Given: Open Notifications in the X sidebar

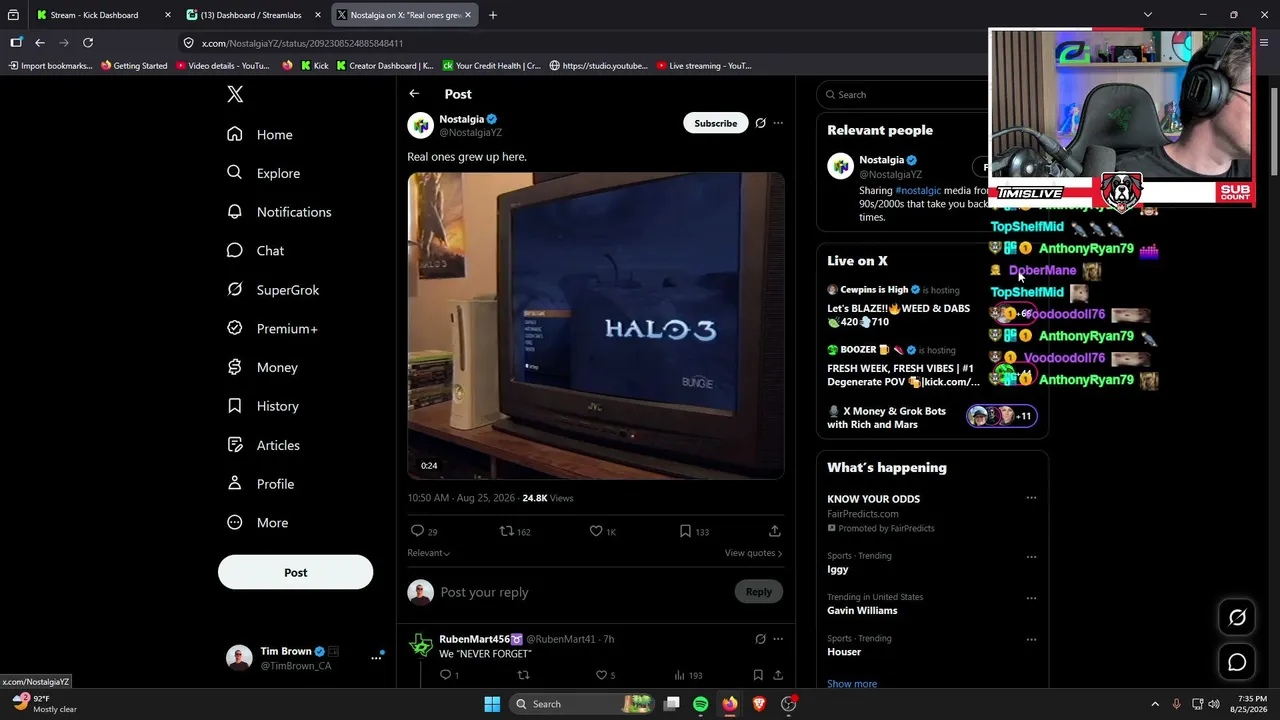Looking at the screenshot, I should [279, 212].
